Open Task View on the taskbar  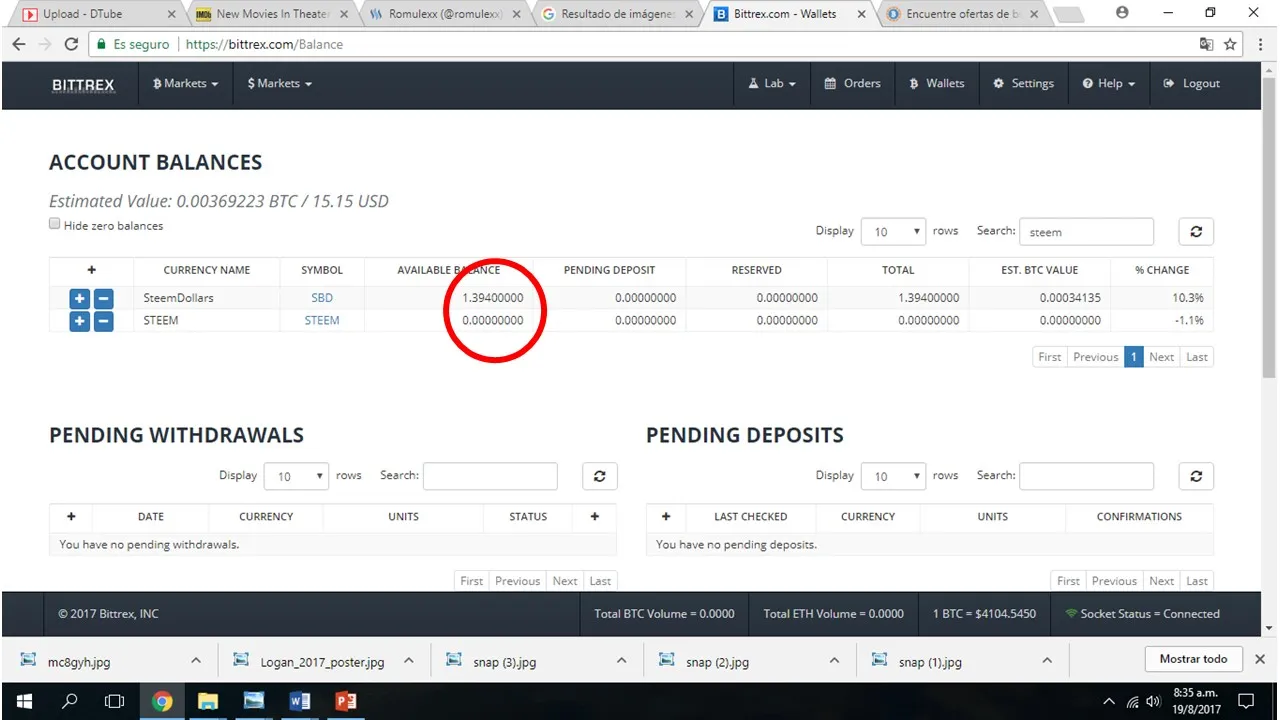point(115,701)
